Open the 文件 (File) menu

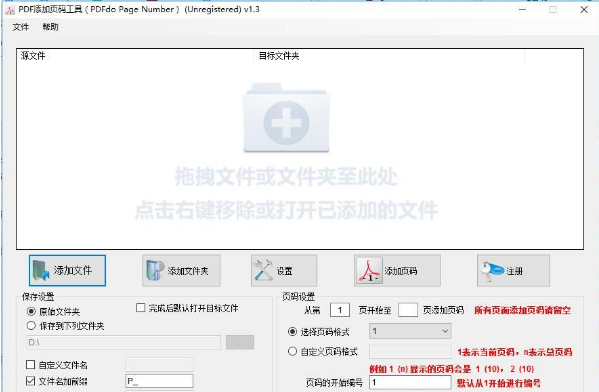[21, 27]
